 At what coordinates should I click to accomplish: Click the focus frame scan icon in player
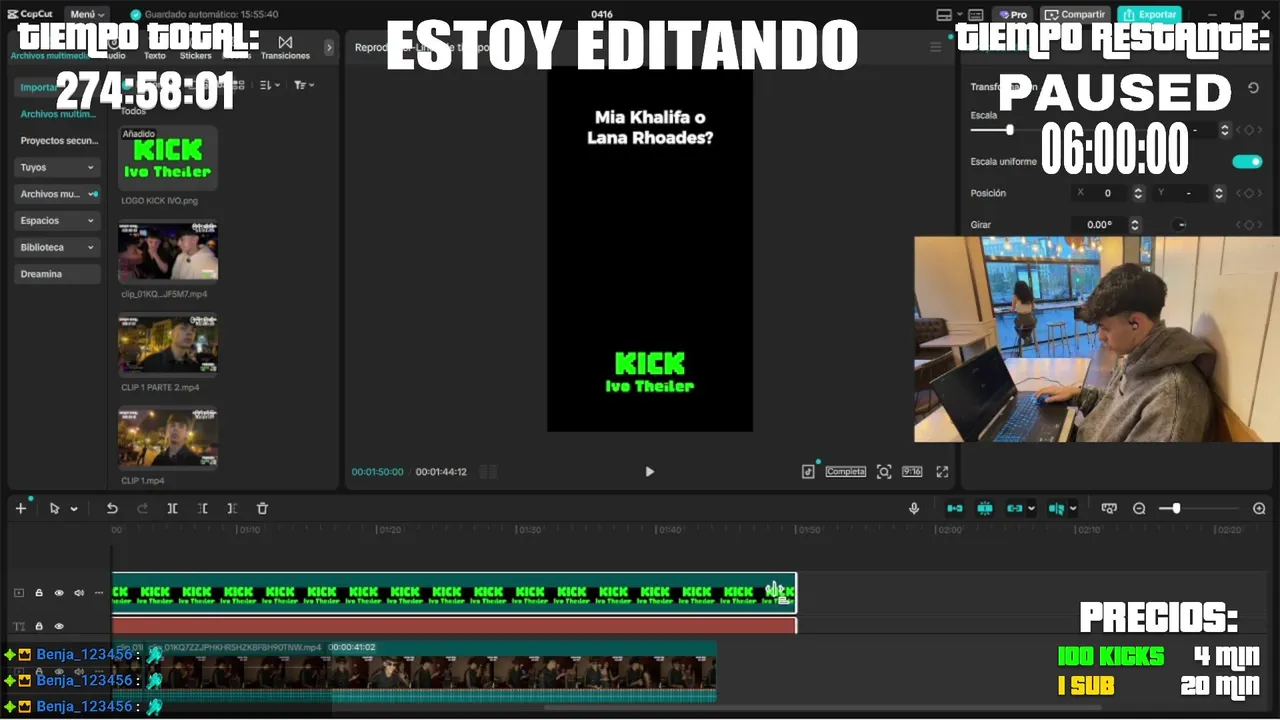(884, 472)
